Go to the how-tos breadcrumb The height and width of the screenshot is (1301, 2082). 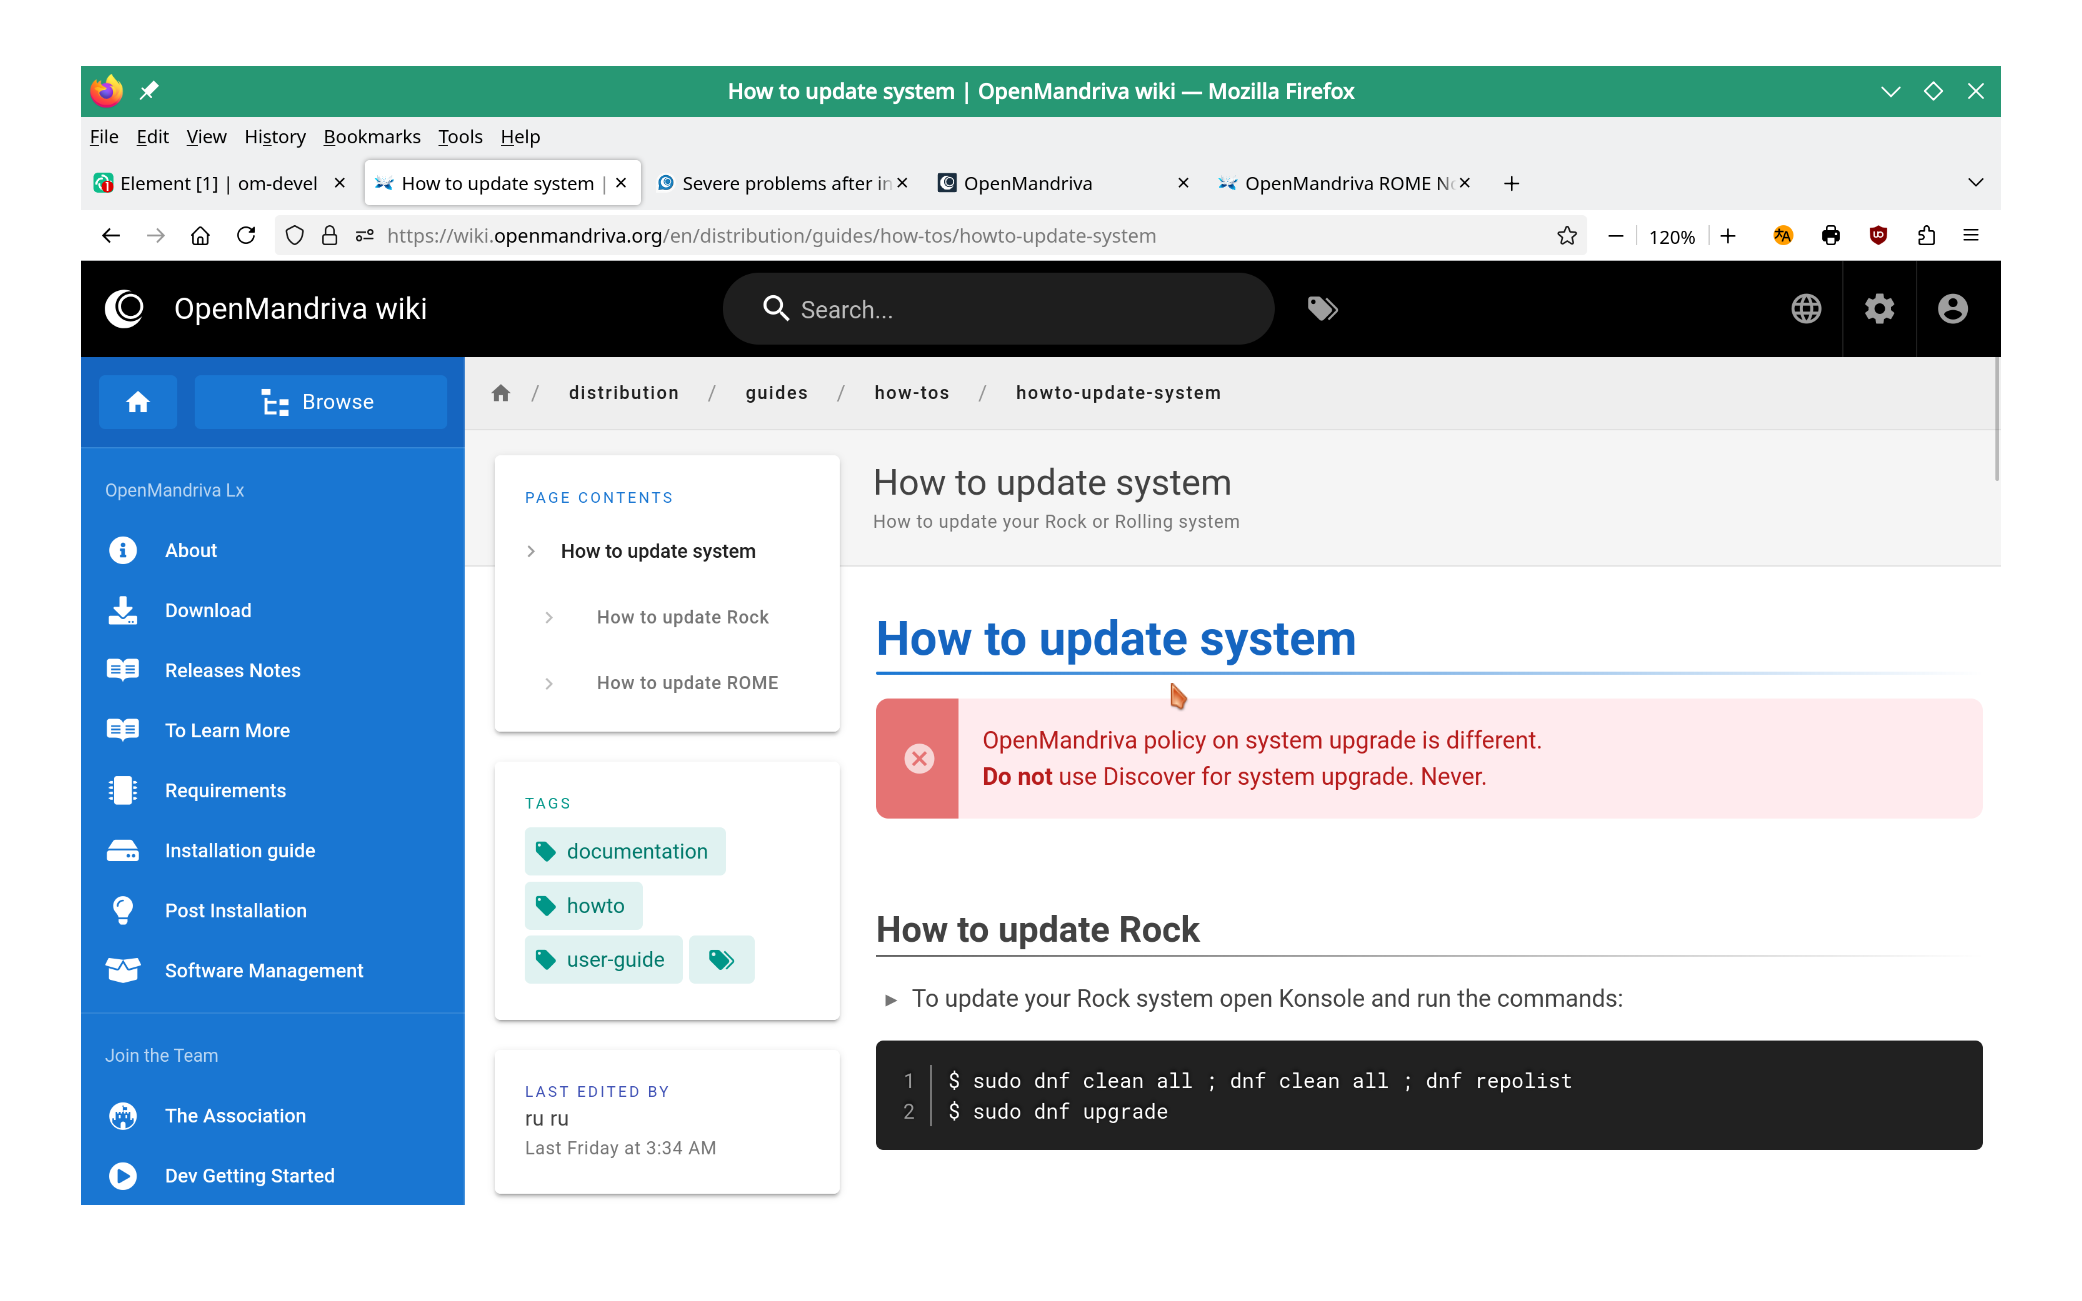pyautogui.click(x=912, y=393)
